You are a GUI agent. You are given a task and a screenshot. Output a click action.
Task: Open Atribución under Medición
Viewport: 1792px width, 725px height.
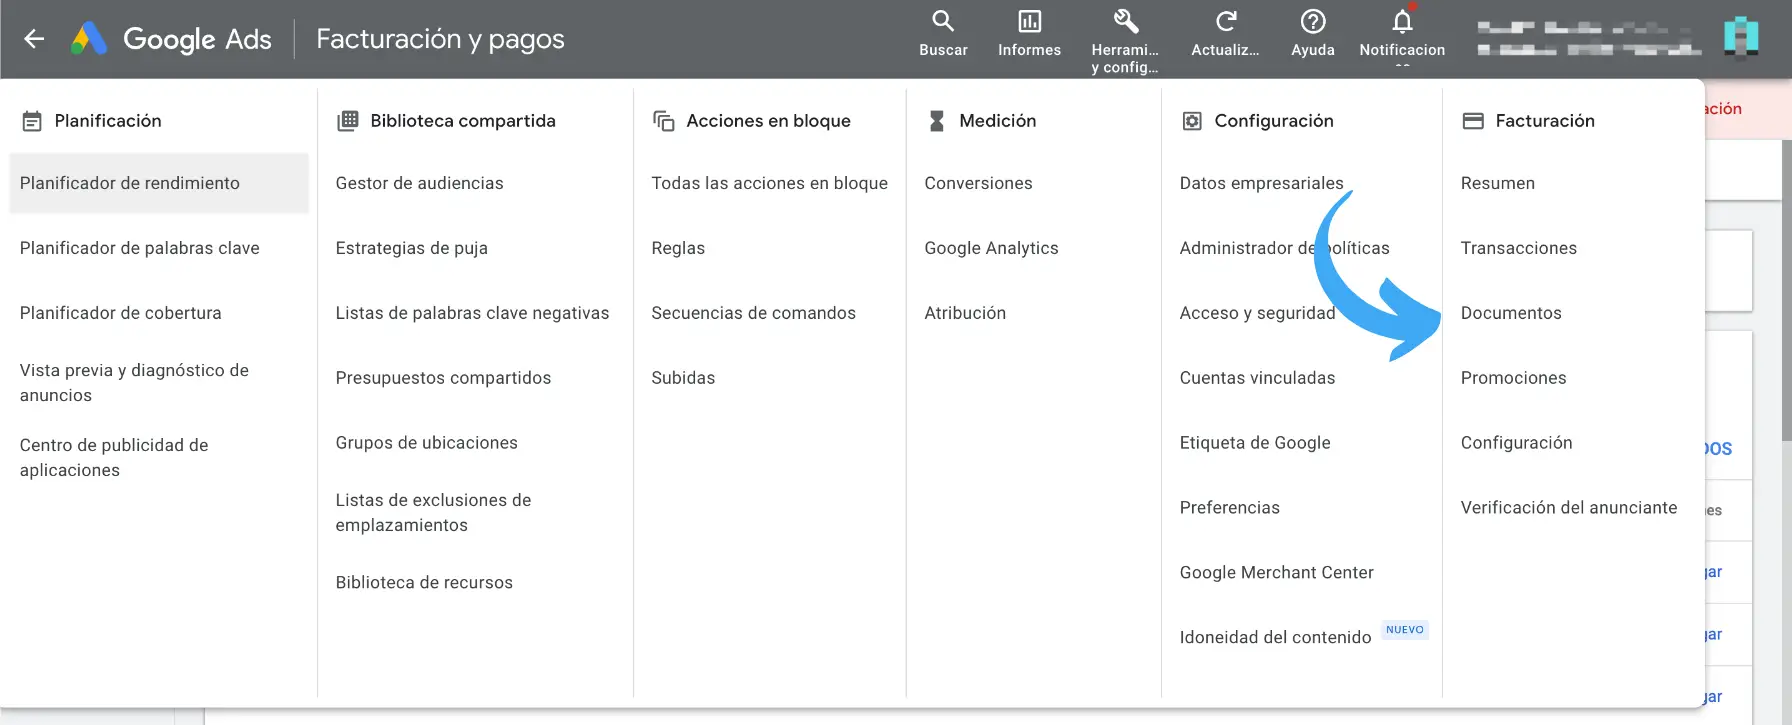[965, 313]
